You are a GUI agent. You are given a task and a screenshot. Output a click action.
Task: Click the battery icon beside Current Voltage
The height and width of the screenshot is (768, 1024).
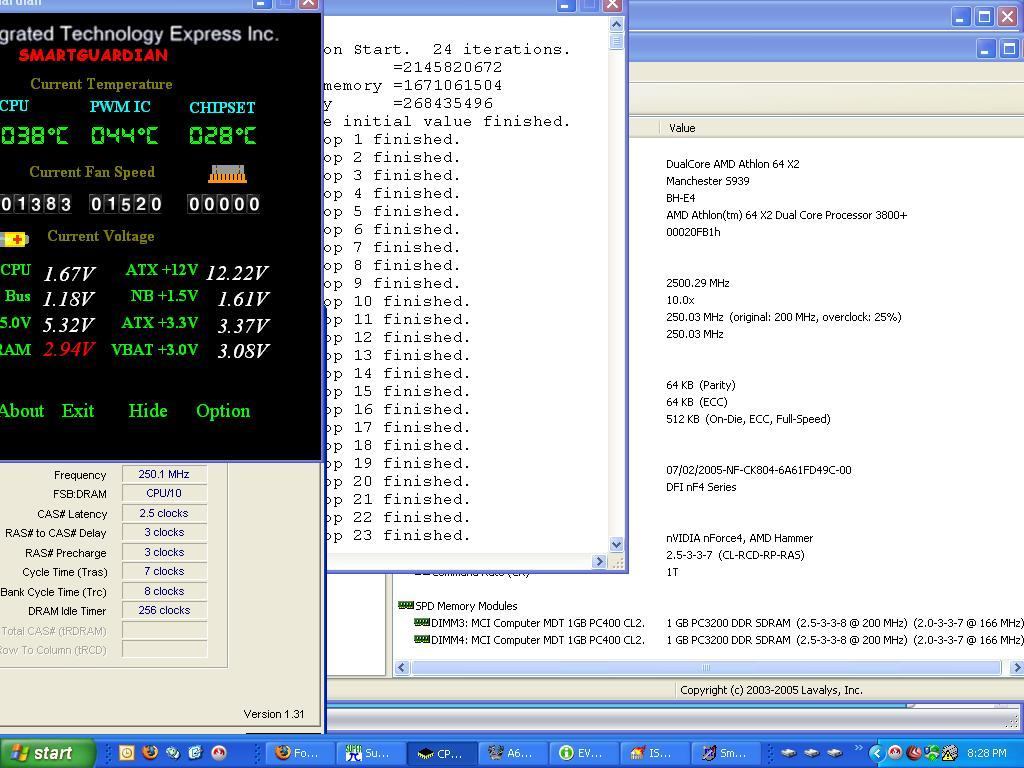click(x=14, y=239)
